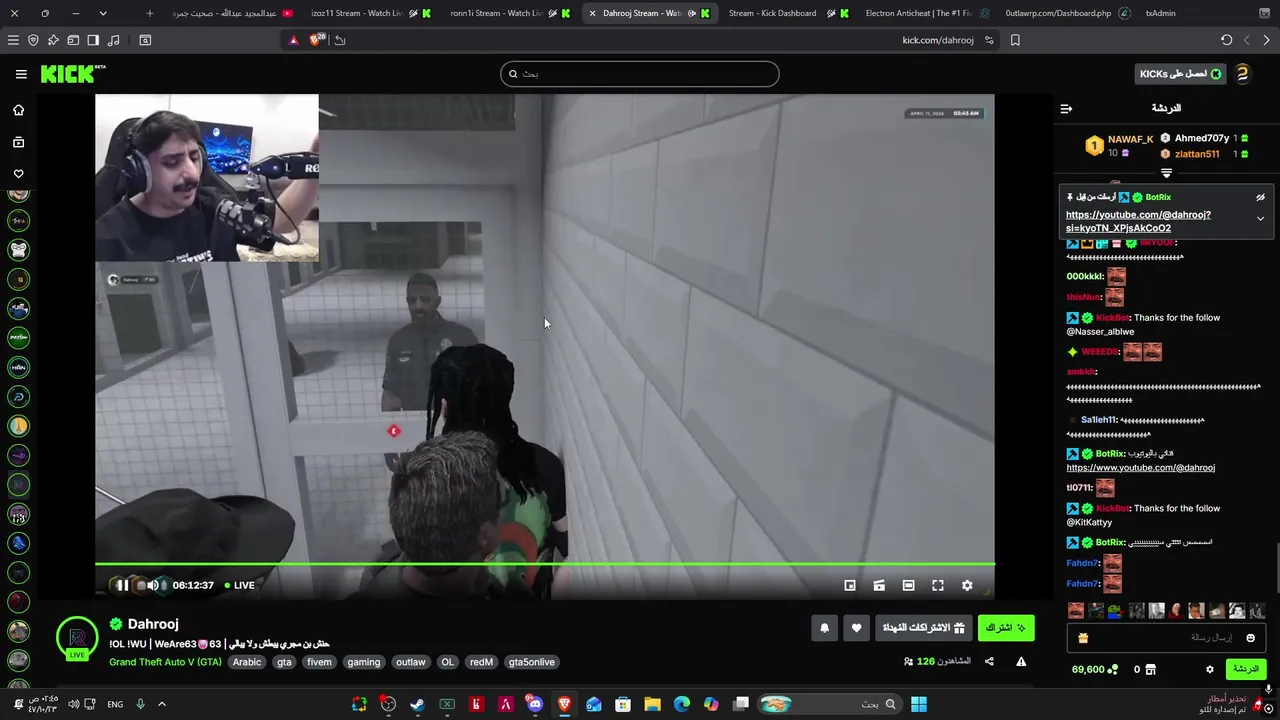Open the channel points shop icon
This screenshot has height=720, width=1280.
pos(1150,669)
